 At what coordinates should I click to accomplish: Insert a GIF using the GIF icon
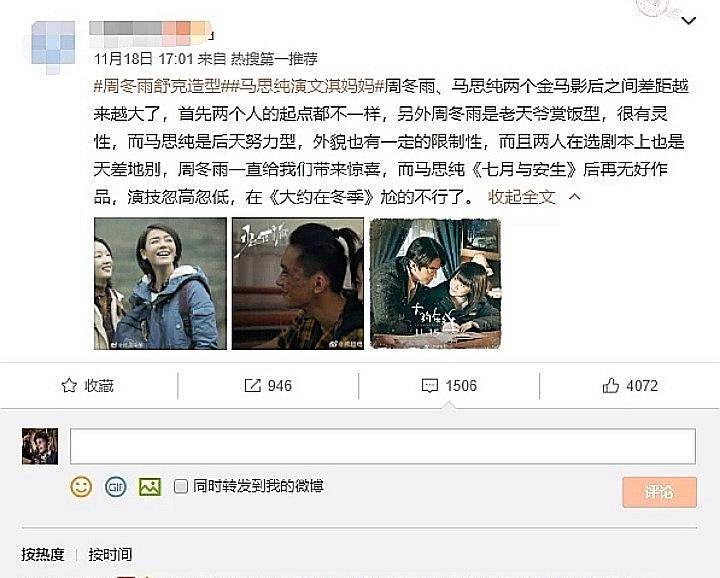(115, 487)
